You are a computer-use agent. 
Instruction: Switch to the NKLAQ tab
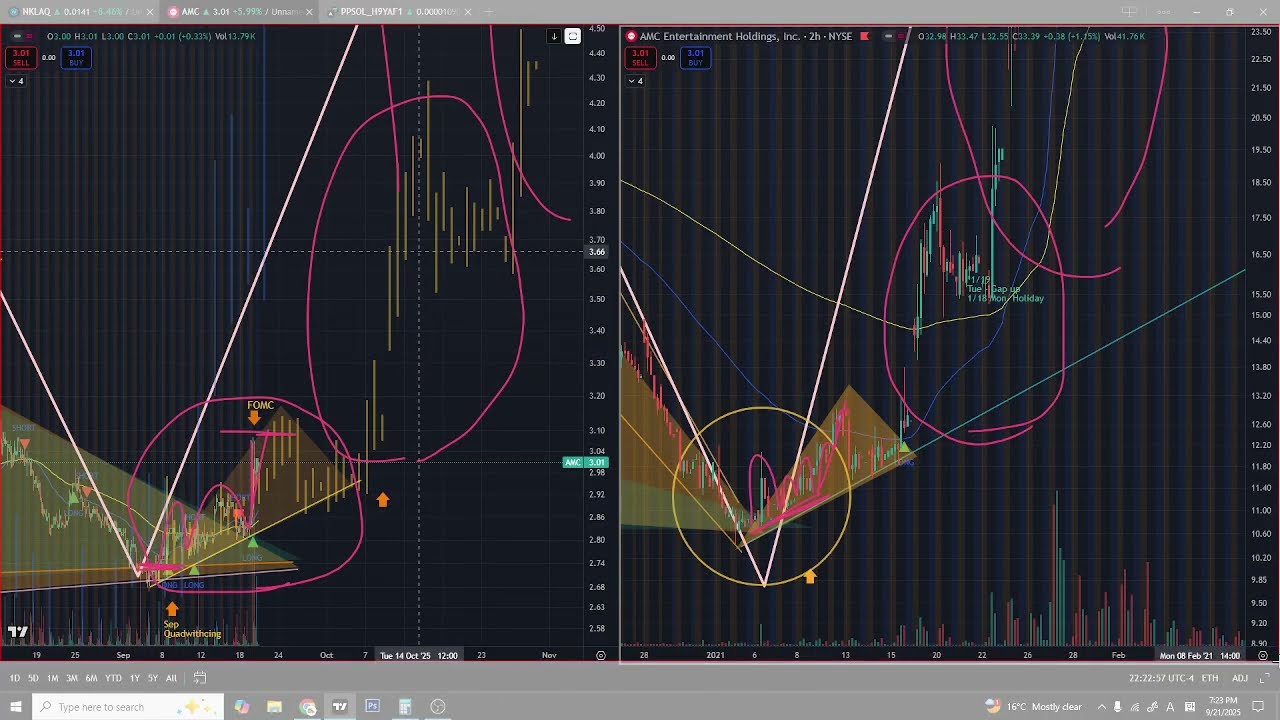coord(78,12)
